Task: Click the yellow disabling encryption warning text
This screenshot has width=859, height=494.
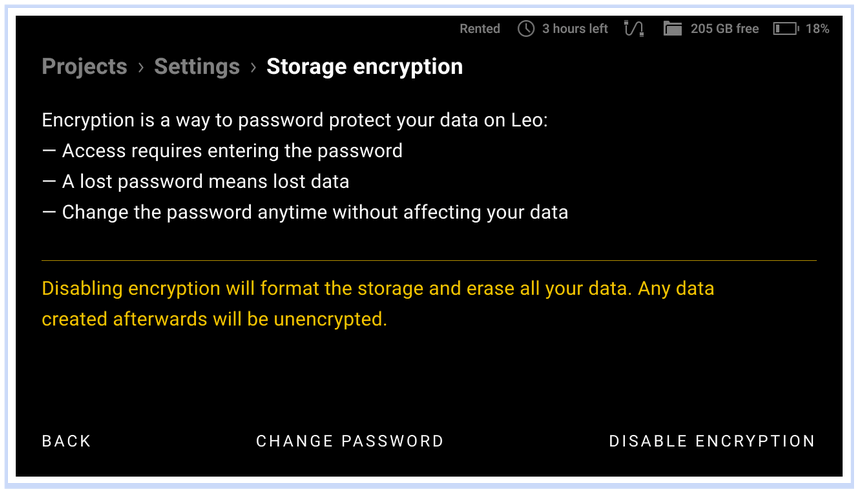Action: tap(378, 304)
